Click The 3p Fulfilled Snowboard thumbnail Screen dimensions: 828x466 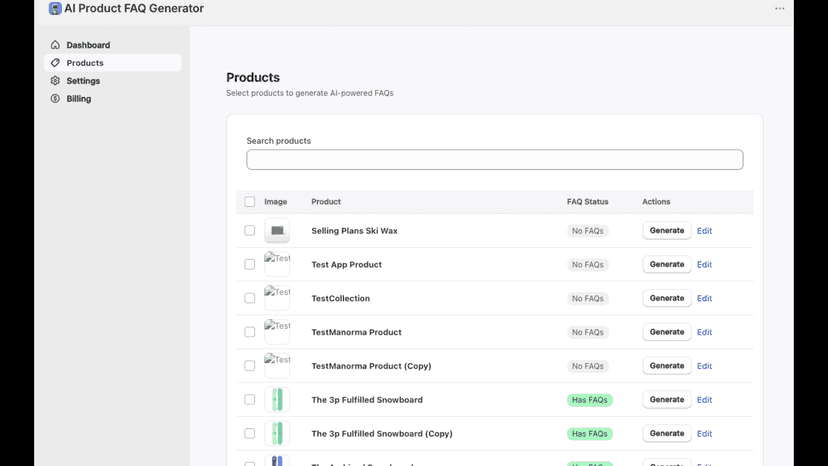point(277,400)
